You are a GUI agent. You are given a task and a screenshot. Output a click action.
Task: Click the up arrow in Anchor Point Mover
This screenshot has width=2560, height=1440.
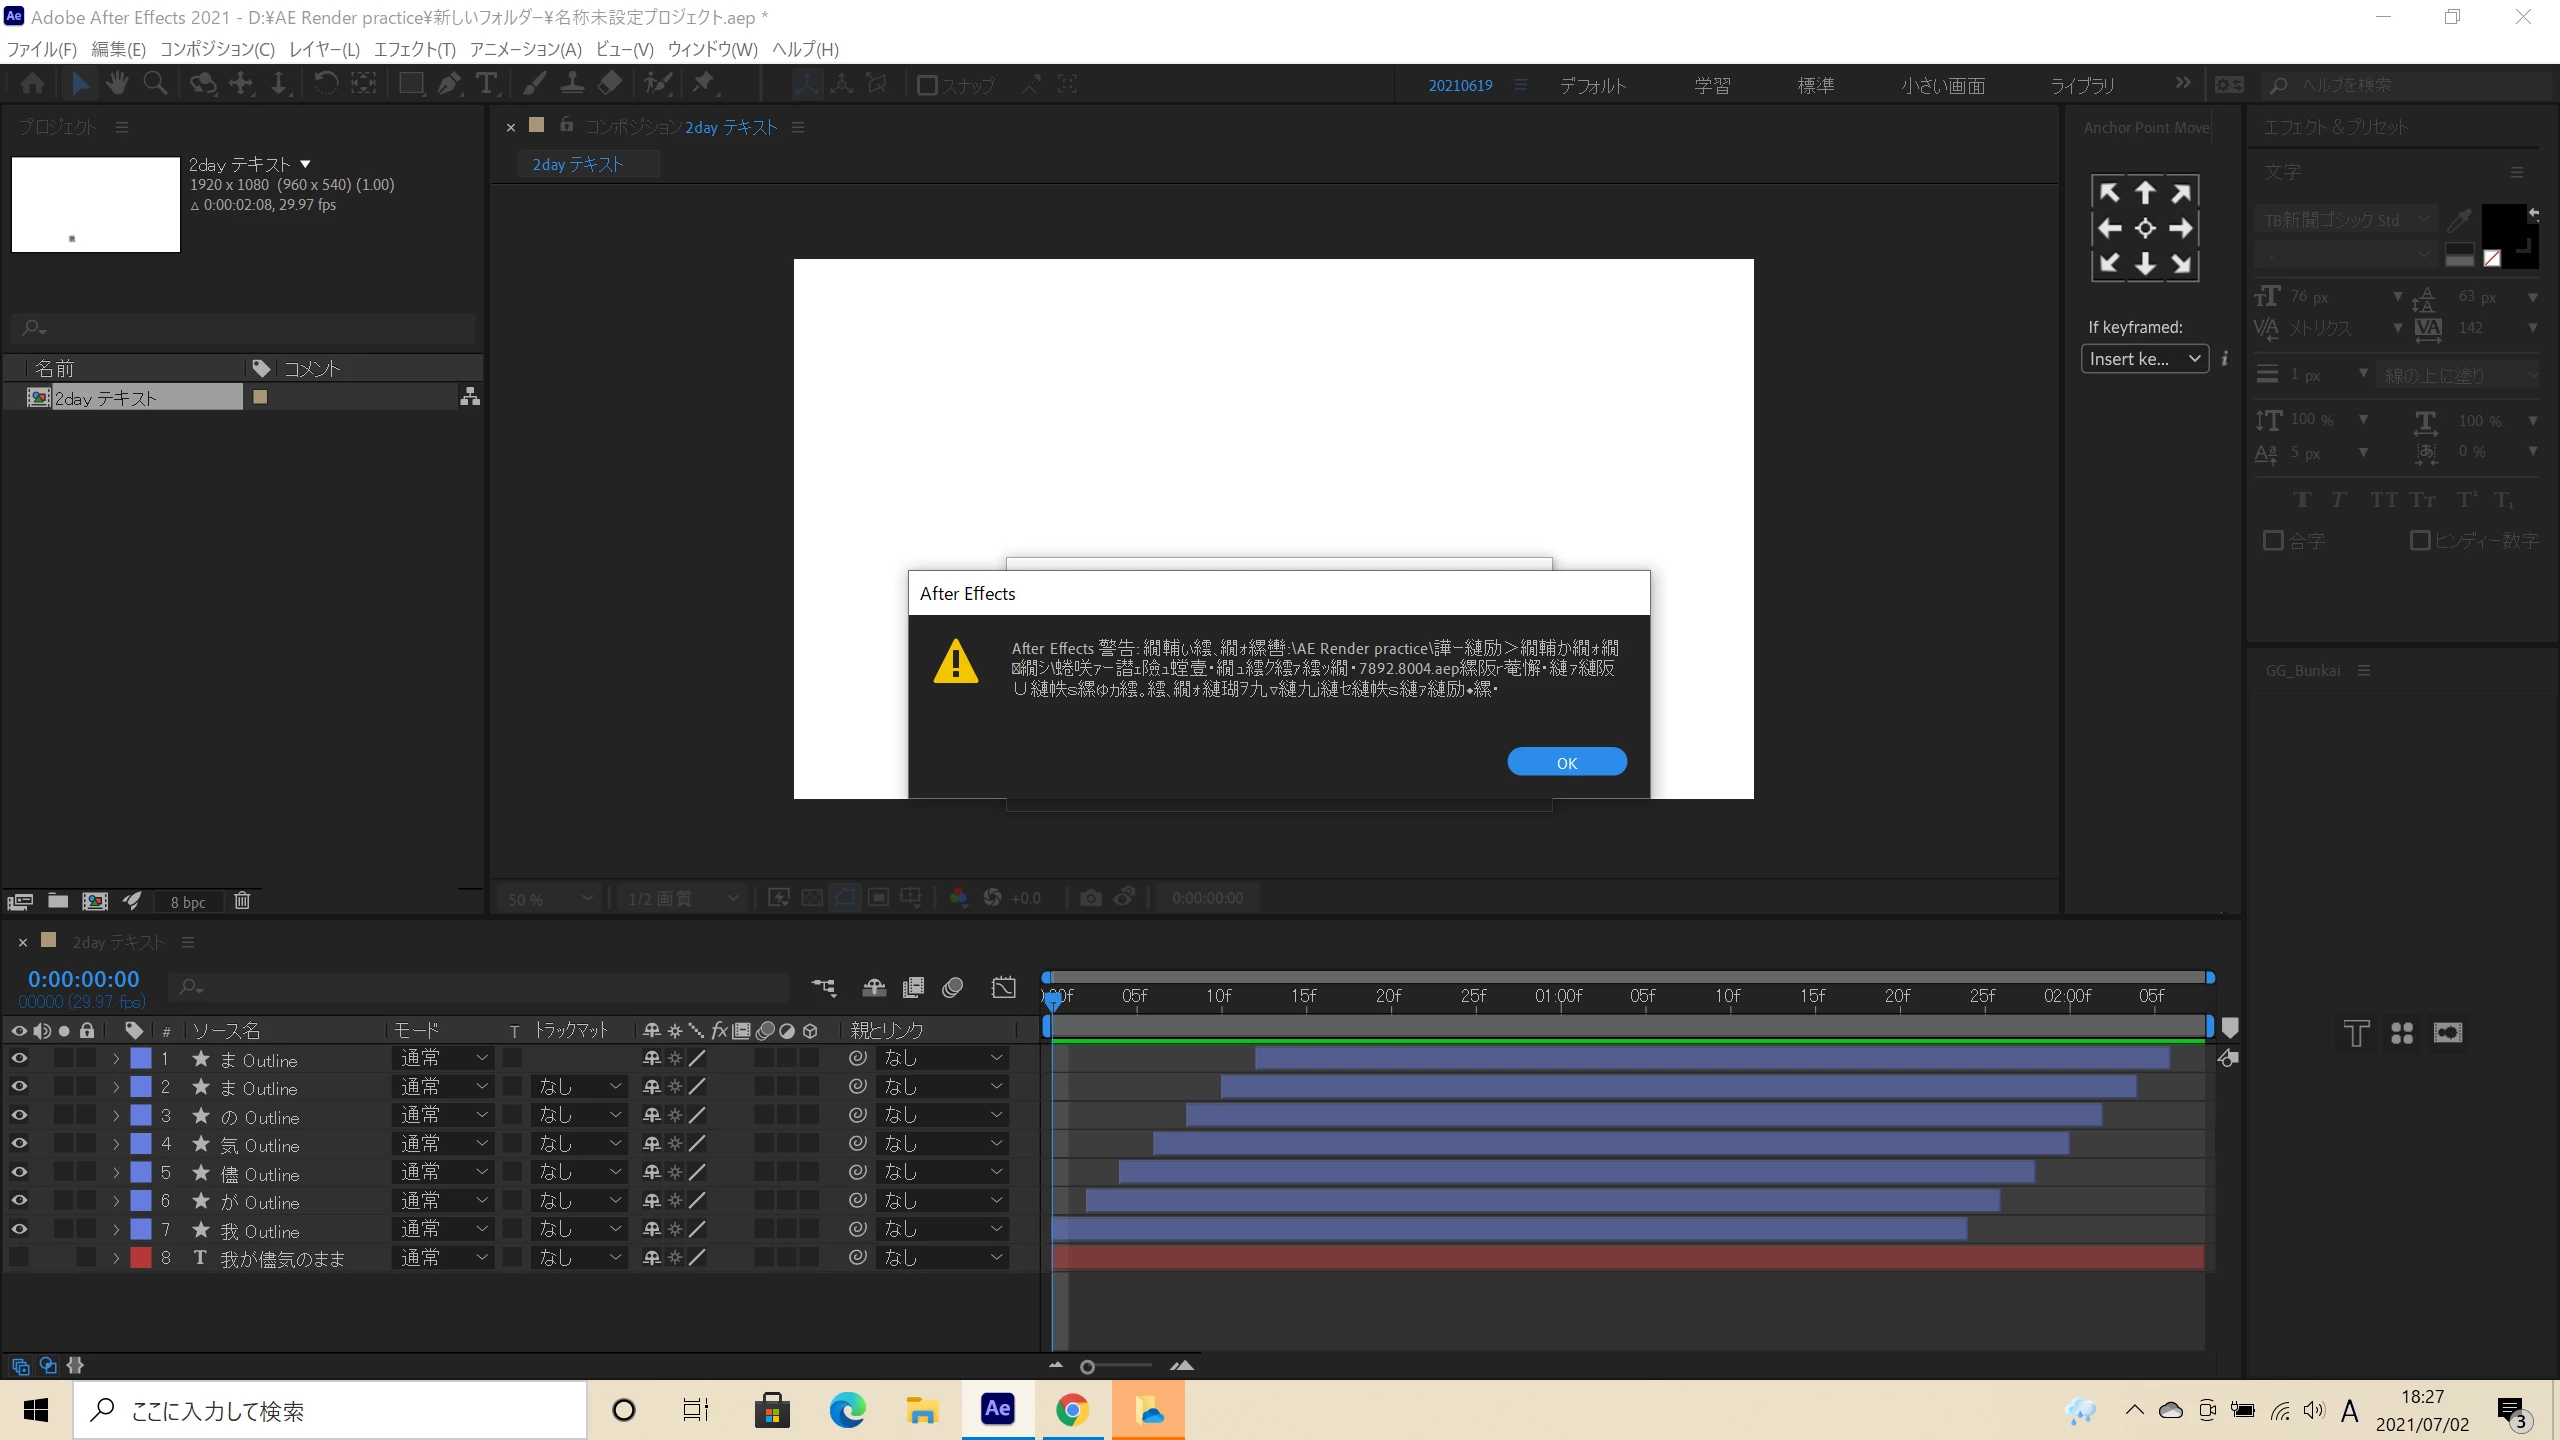(x=2145, y=192)
